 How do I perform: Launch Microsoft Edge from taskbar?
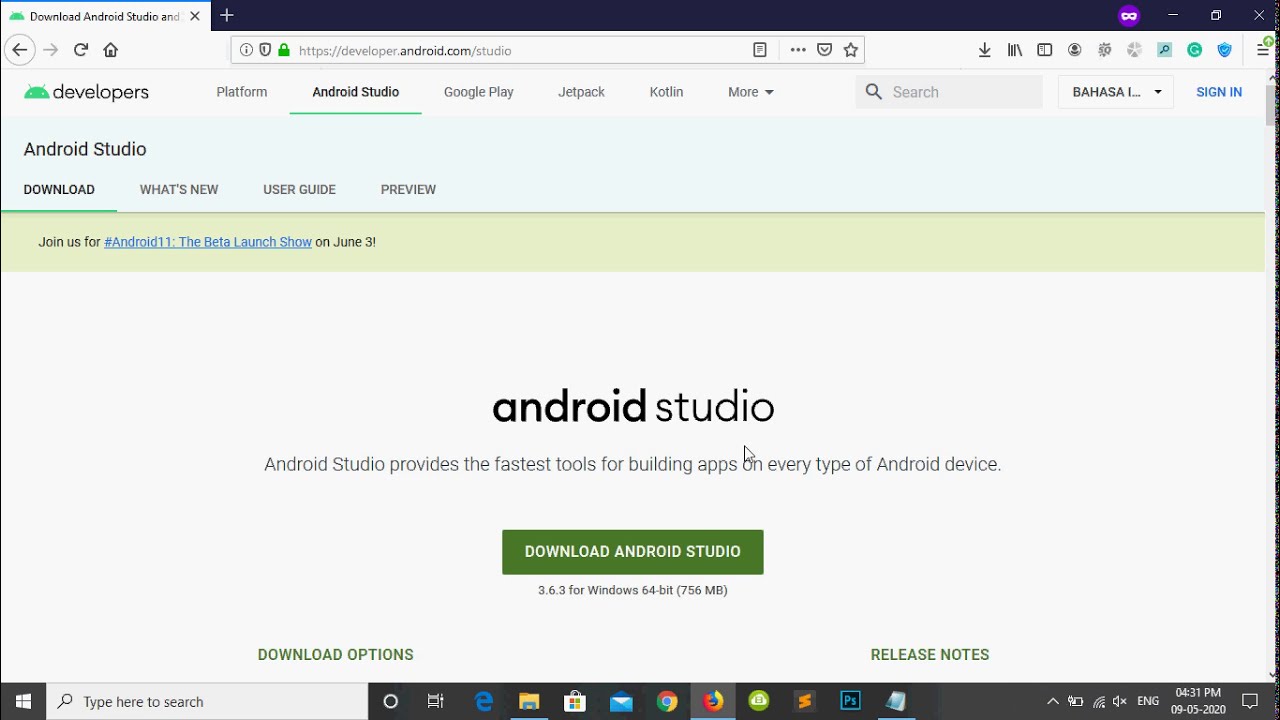click(x=483, y=701)
